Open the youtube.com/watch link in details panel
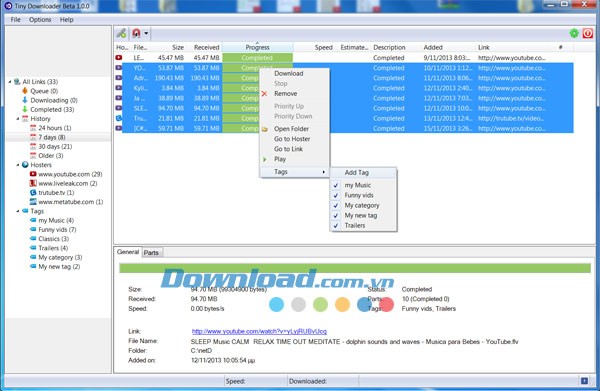Screen dimensions: 600x391 pos(259,331)
